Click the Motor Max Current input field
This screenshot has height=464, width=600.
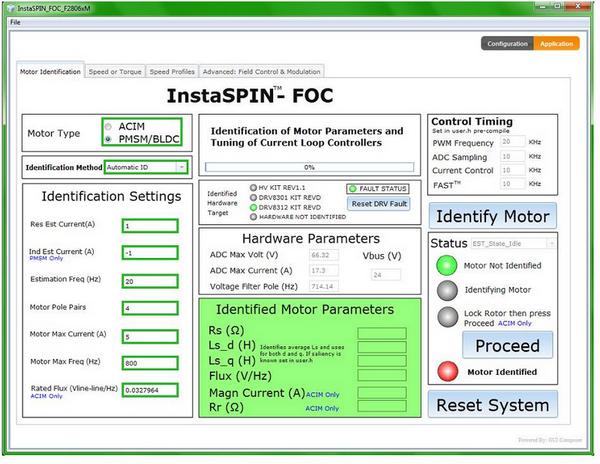(150, 337)
